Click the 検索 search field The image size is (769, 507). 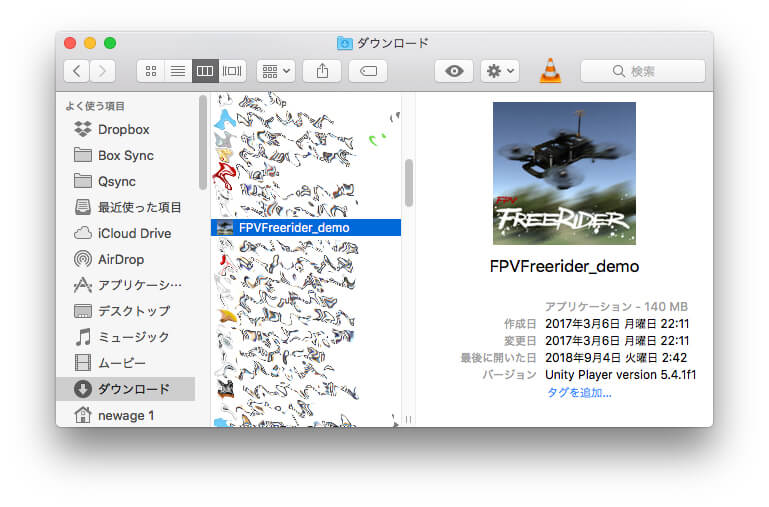click(642, 71)
